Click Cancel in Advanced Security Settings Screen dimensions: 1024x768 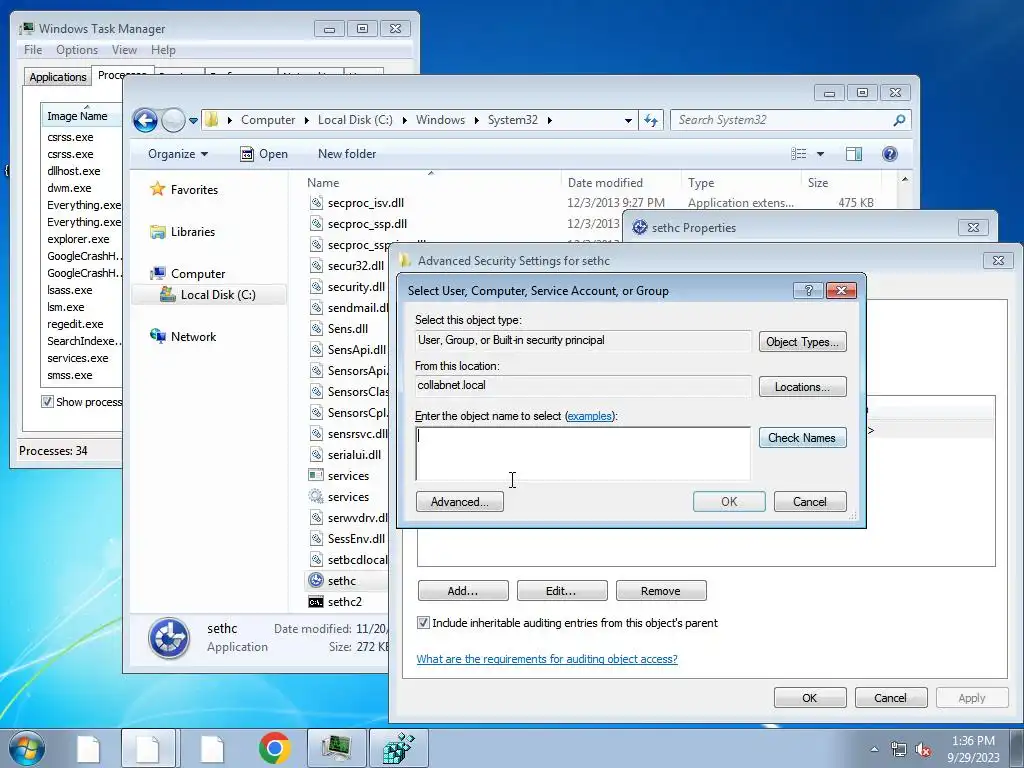pyautogui.click(x=891, y=697)
